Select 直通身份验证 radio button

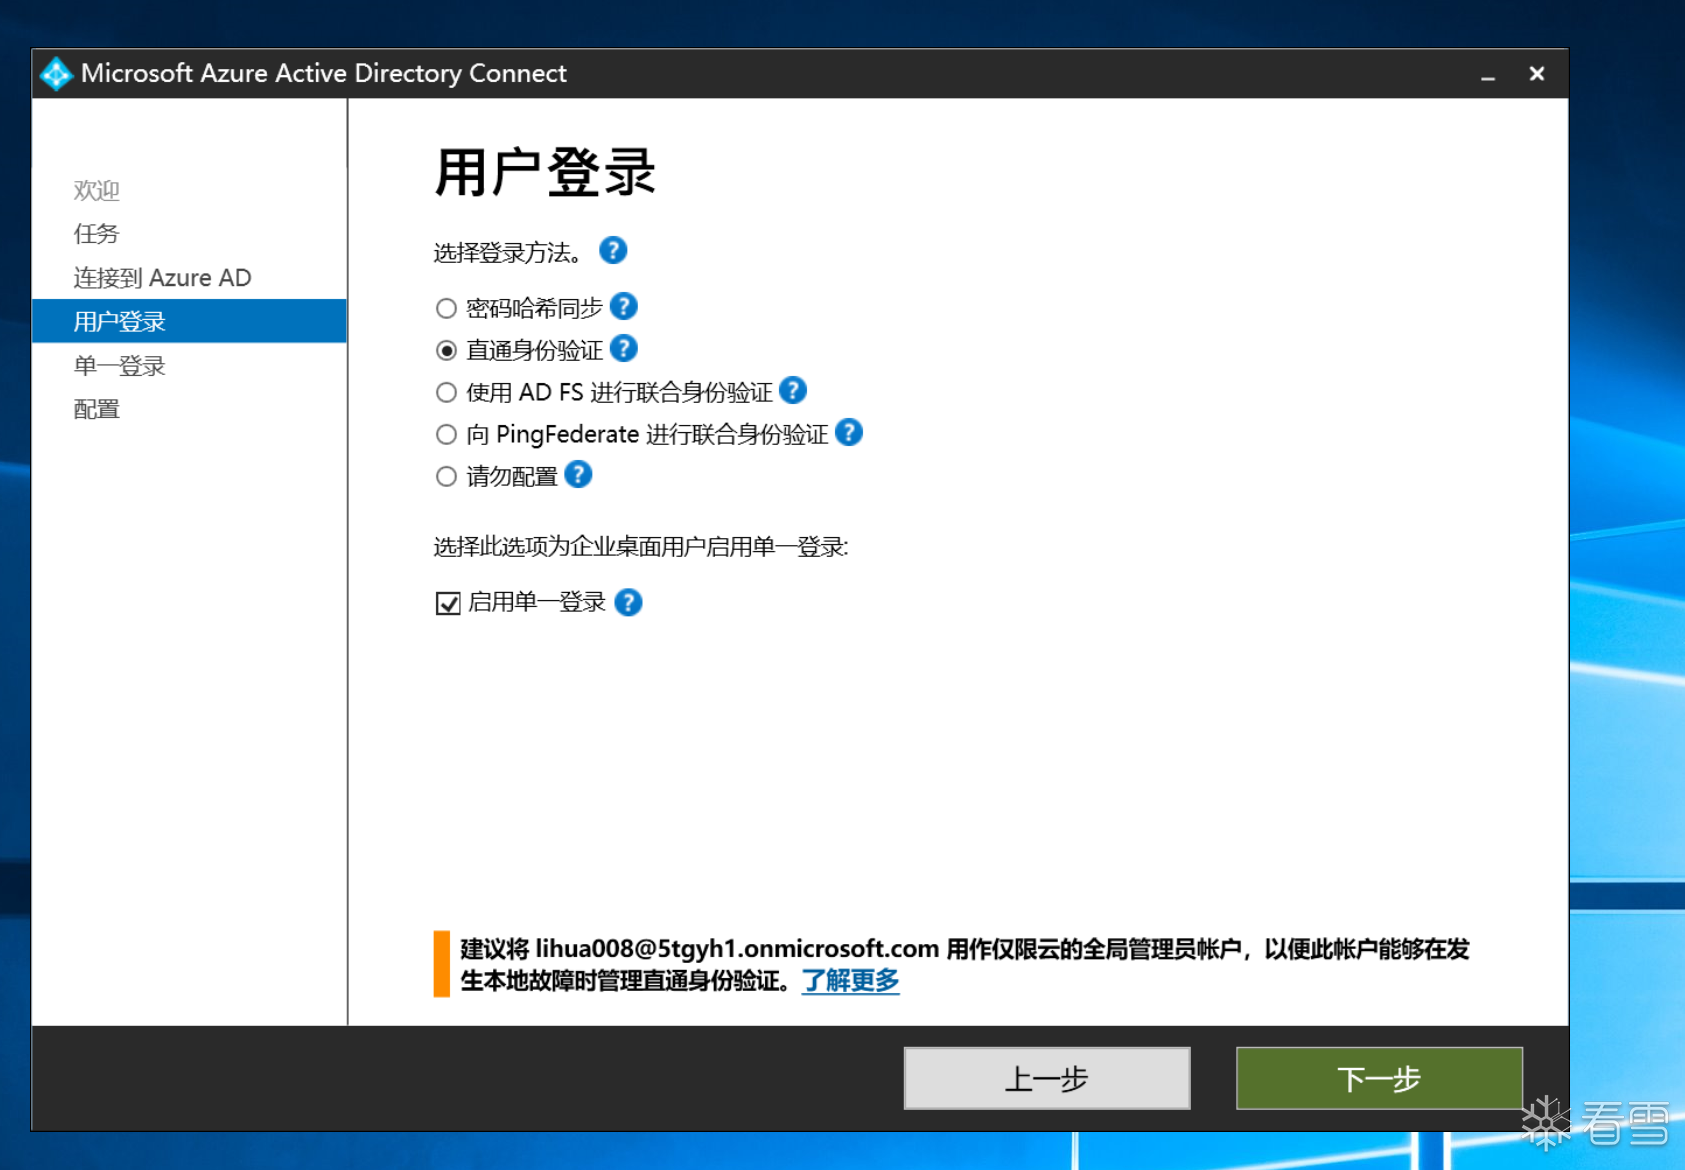(446, 350)
